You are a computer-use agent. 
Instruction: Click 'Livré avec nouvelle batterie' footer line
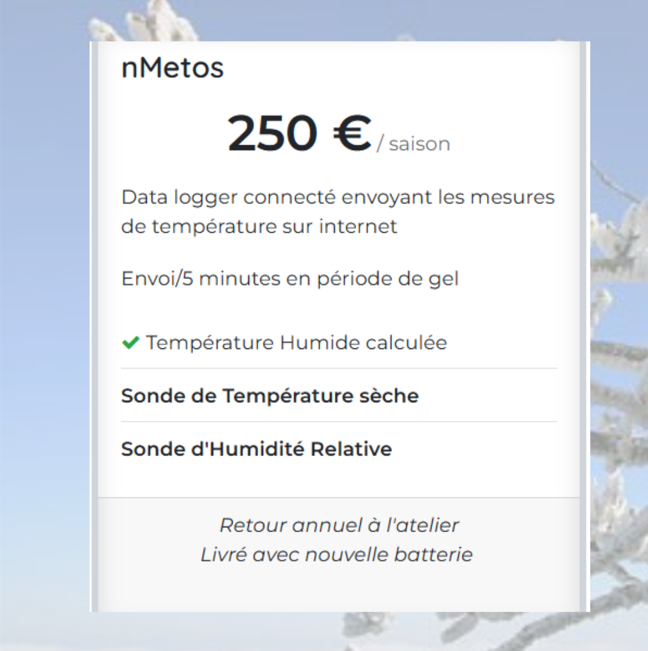click(336, 555)
